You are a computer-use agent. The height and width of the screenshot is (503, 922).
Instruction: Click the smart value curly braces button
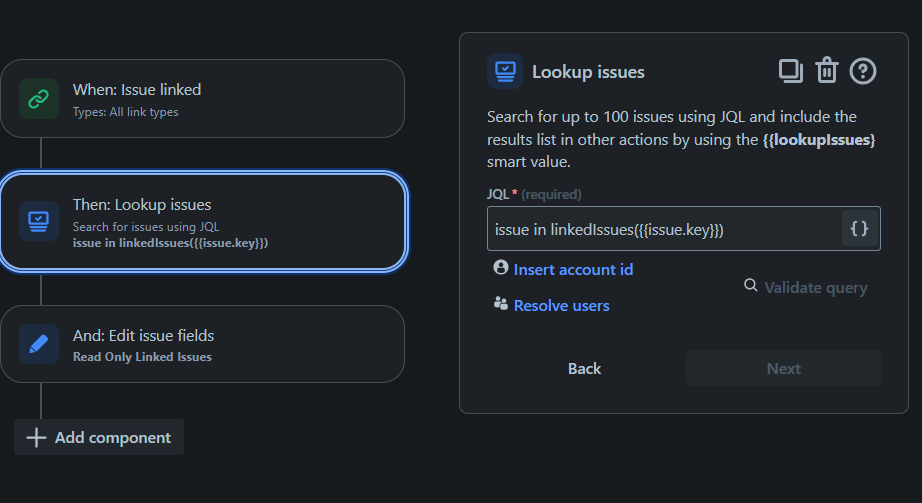tap(859, 229)
